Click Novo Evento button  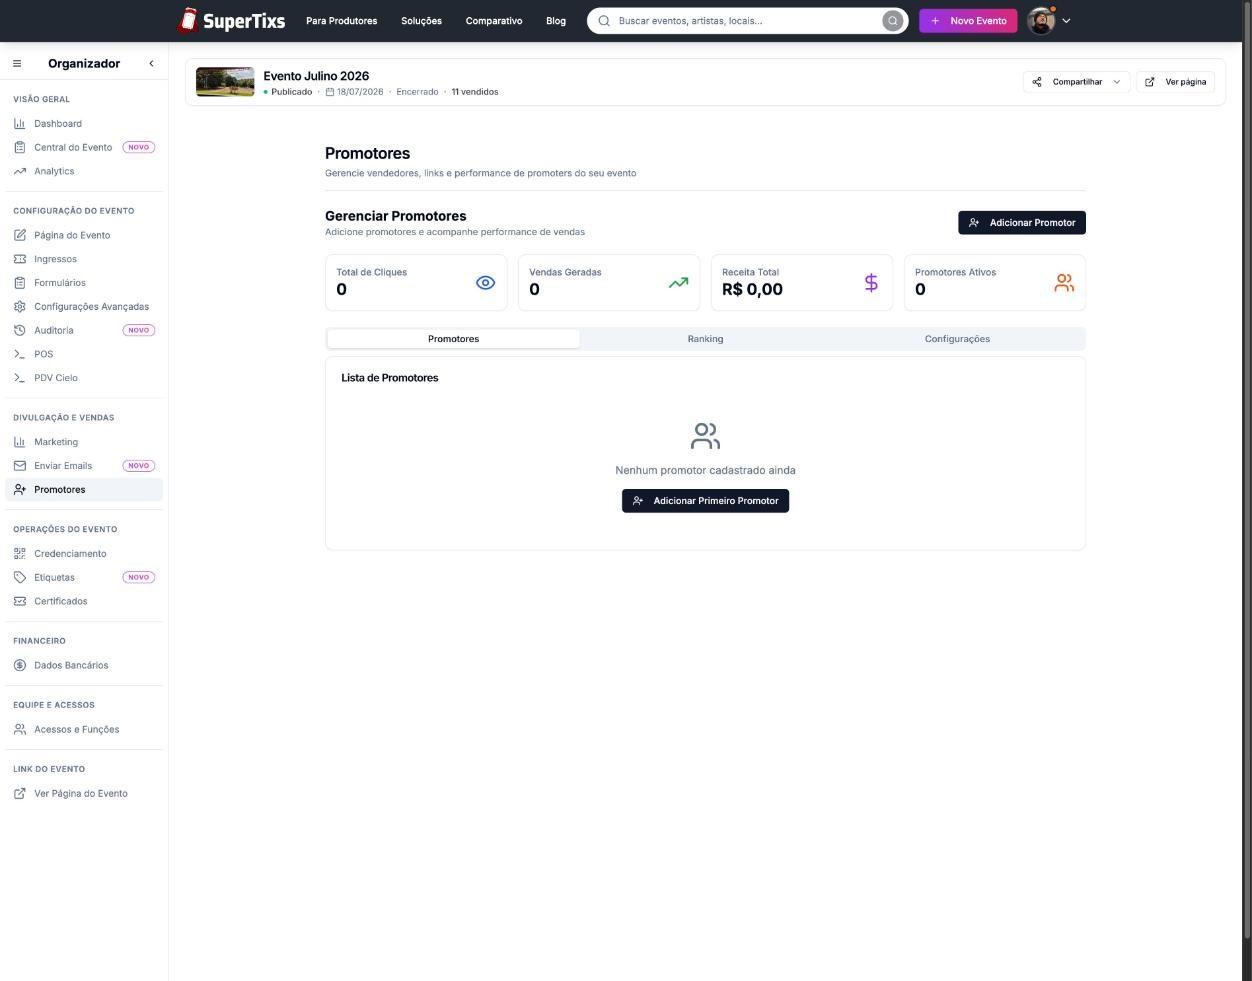pos(968,21)
